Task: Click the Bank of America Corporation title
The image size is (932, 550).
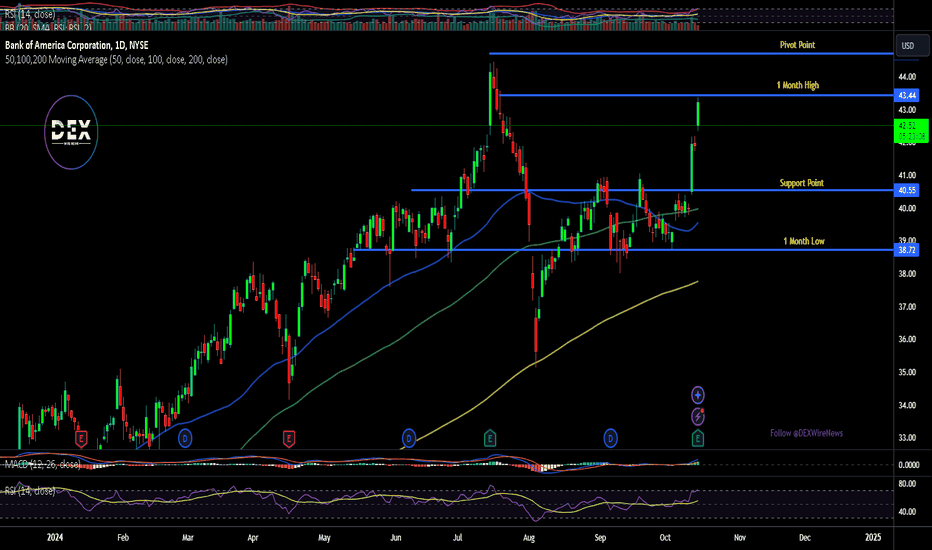Action: tap(77, 45)
